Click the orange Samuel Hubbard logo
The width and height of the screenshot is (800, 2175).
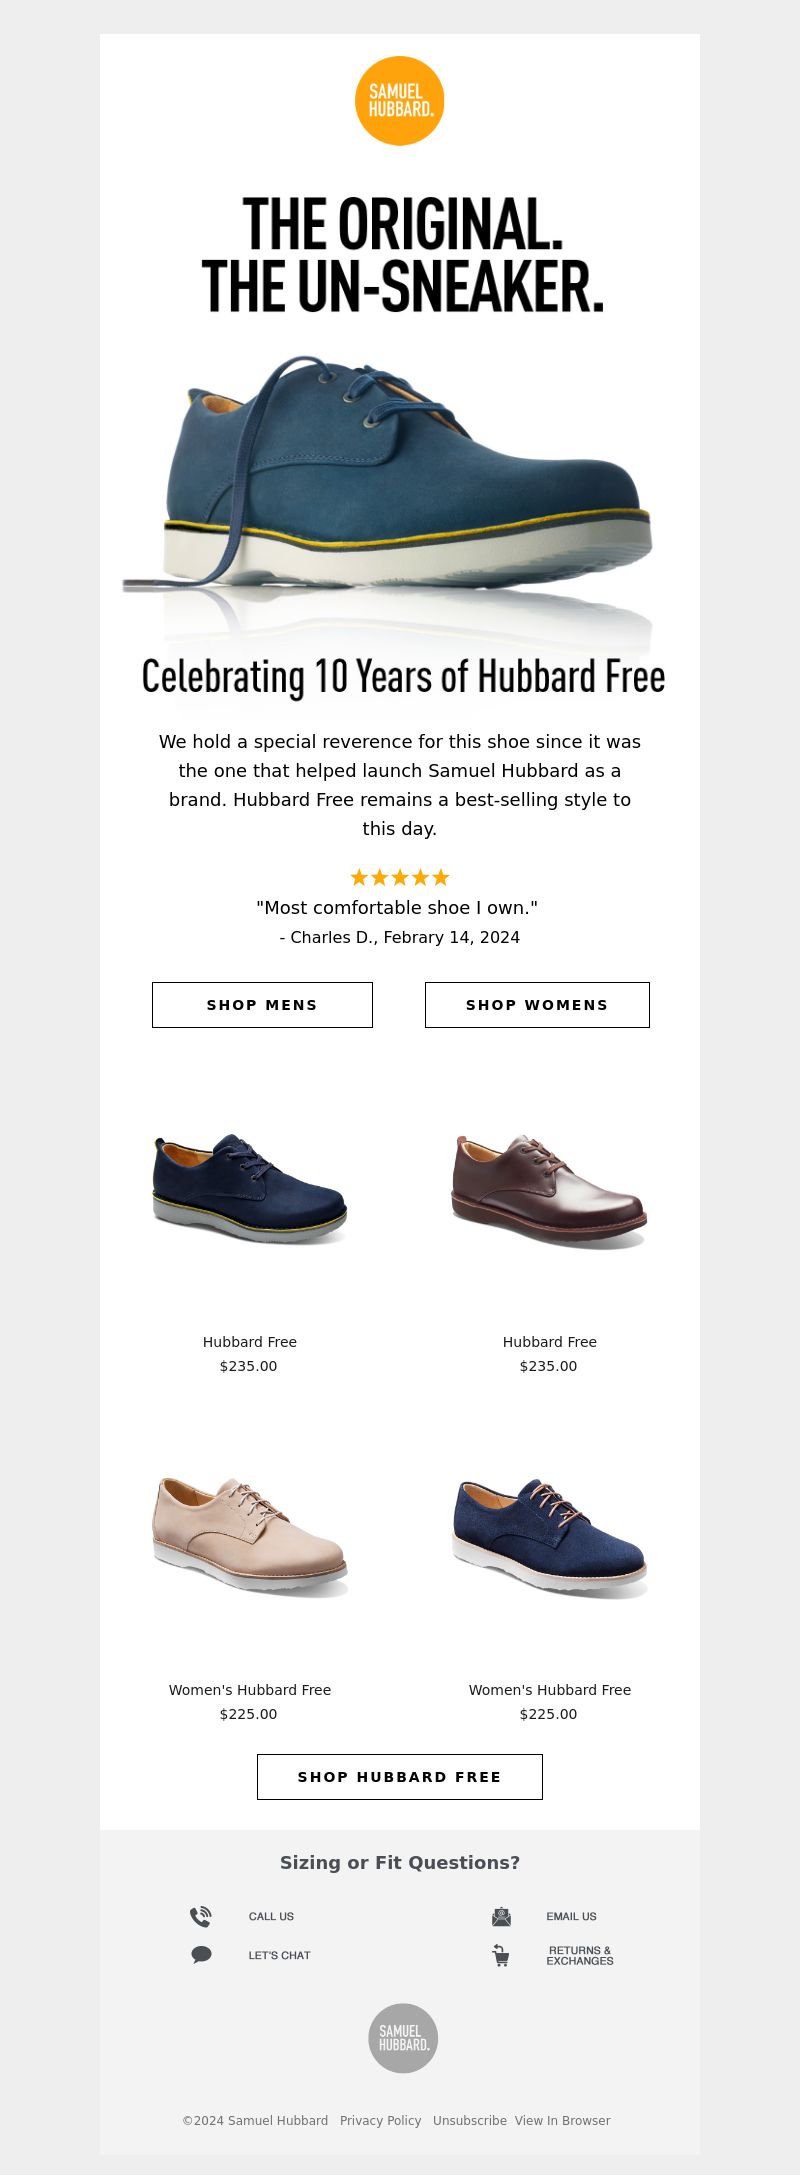(399, 101)
